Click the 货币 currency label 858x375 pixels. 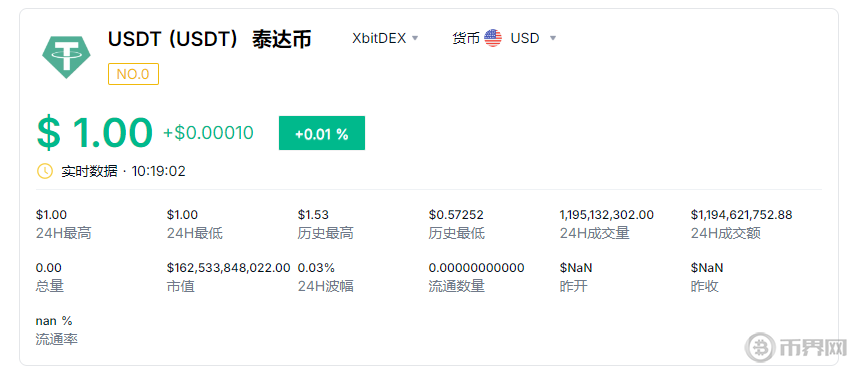[466, 38]
